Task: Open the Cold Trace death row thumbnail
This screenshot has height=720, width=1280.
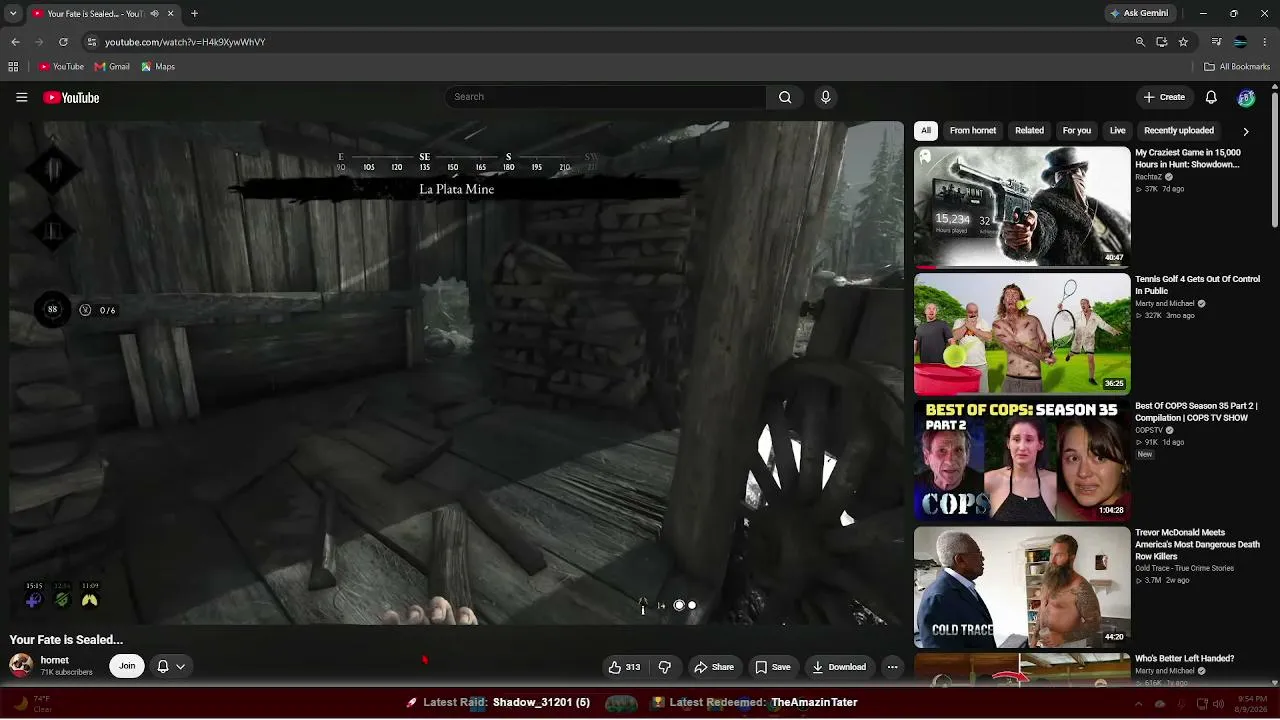Action: click(x=1022, y=587)
